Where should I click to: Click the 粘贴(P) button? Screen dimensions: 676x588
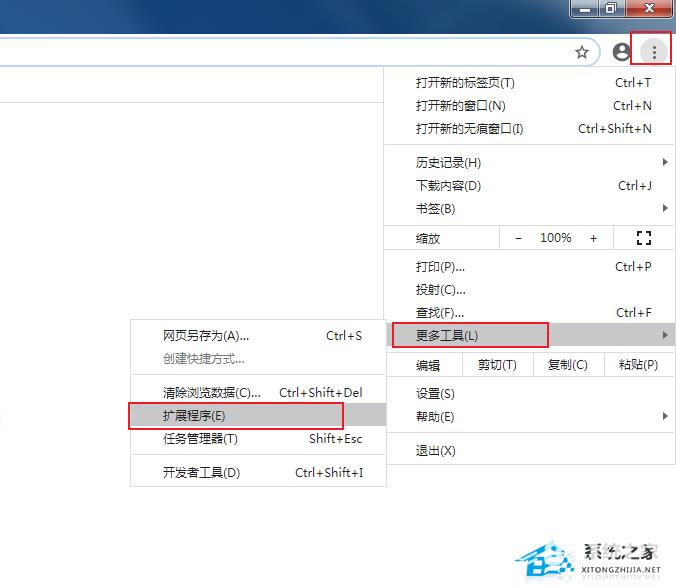tap(639, 365)
